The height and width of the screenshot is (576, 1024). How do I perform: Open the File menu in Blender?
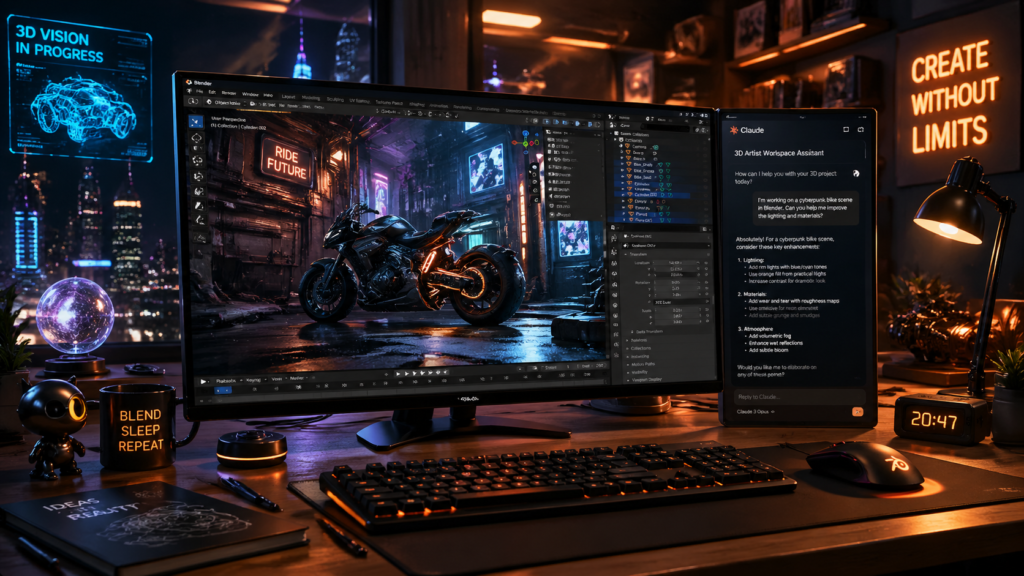click(x=199, y=91)
